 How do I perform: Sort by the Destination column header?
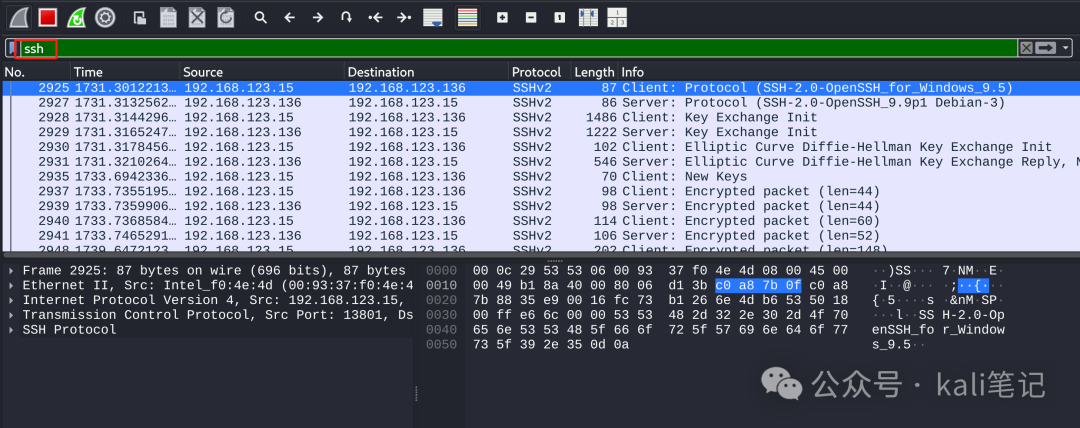click(x=426, y=72)
